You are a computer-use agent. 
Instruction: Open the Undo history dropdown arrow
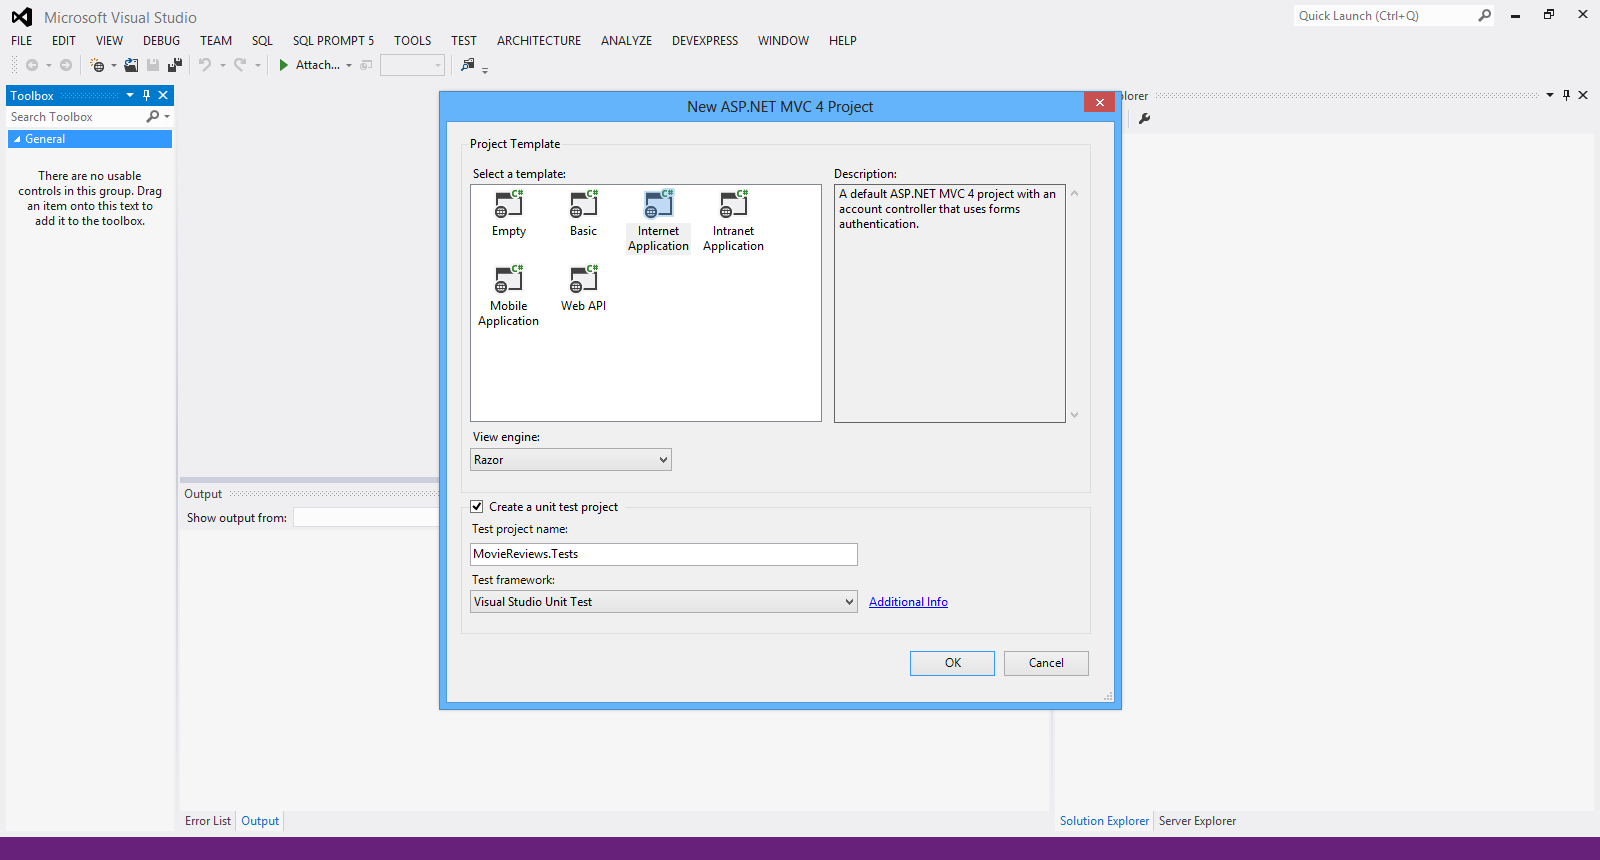222,65
